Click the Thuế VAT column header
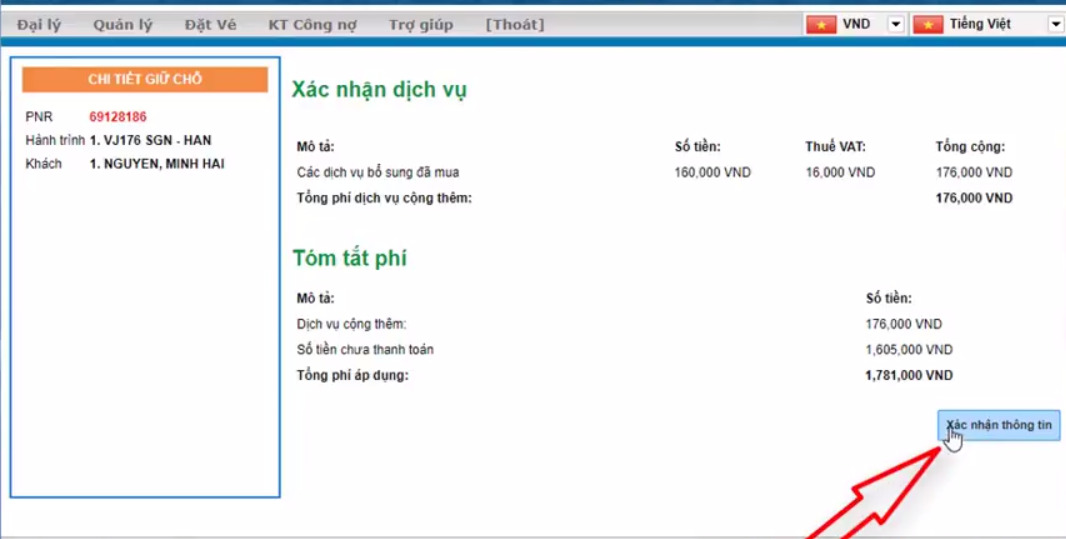1066x539 pixels. [836, 147]
